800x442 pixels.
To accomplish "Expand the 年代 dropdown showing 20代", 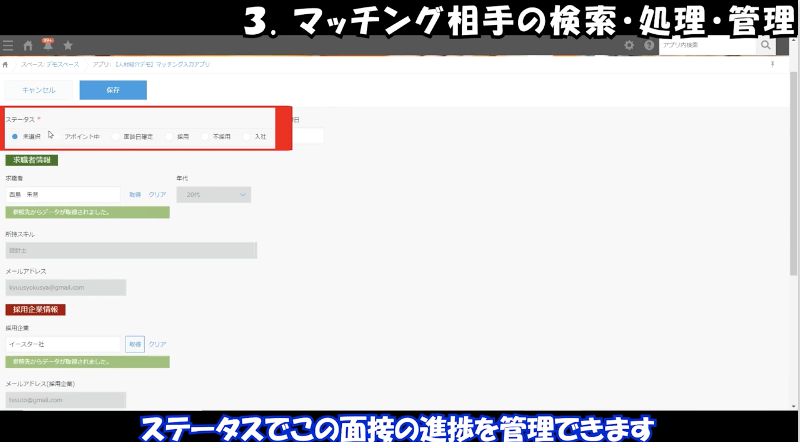I will (213, 194).
